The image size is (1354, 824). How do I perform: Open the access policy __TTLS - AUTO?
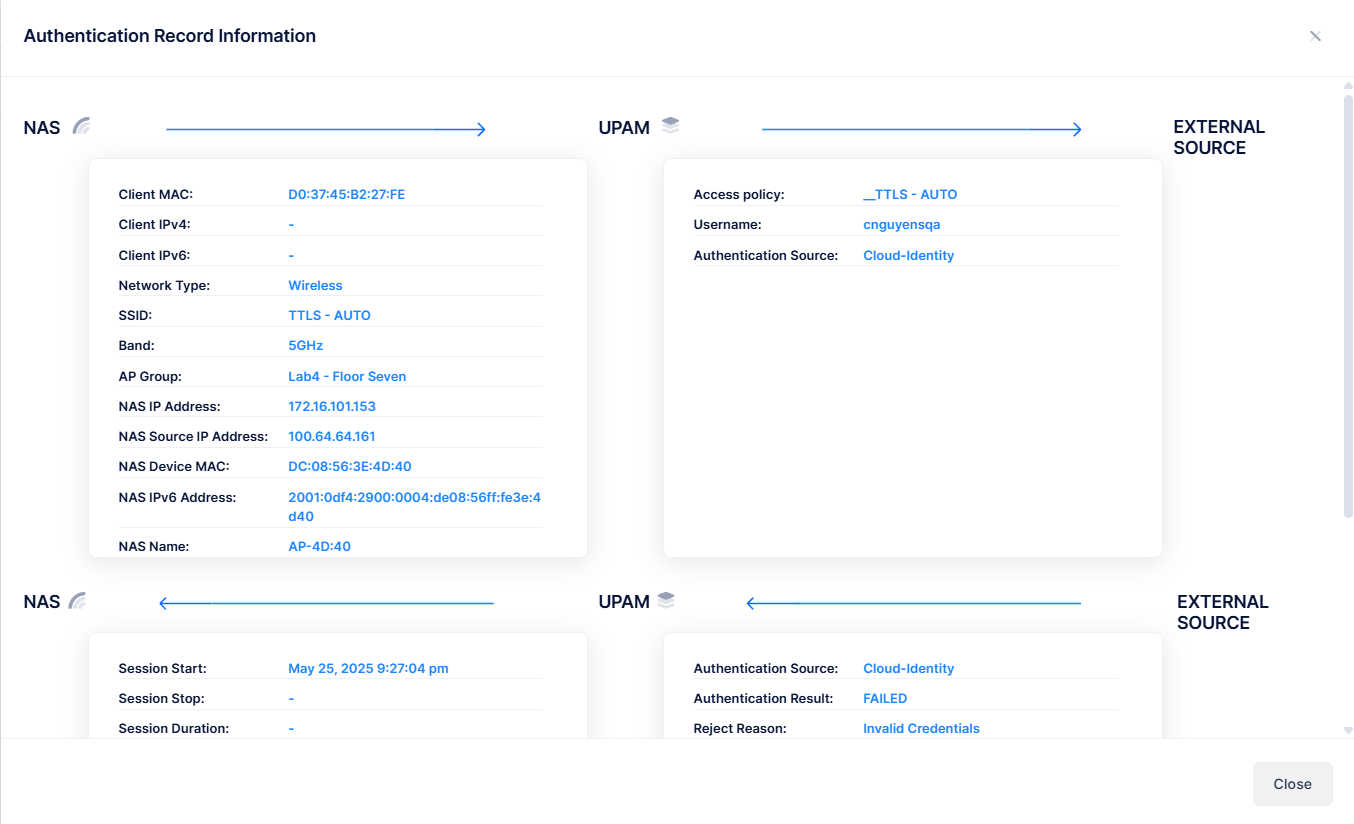point(910,194)
